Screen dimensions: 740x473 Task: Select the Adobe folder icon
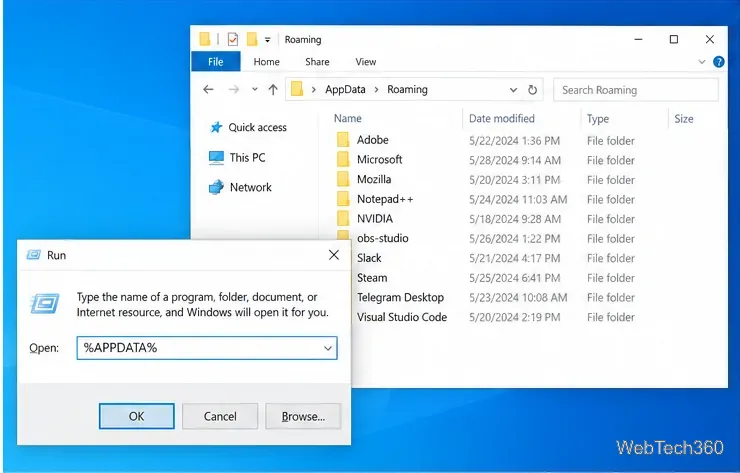[343, 140]
